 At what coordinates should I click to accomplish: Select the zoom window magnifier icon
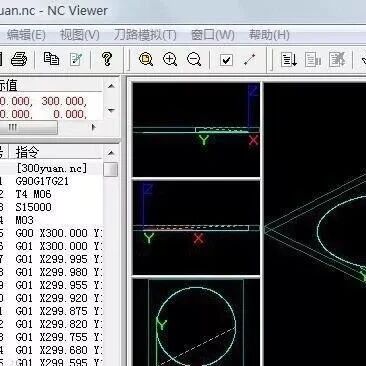(x=146, y=60)
